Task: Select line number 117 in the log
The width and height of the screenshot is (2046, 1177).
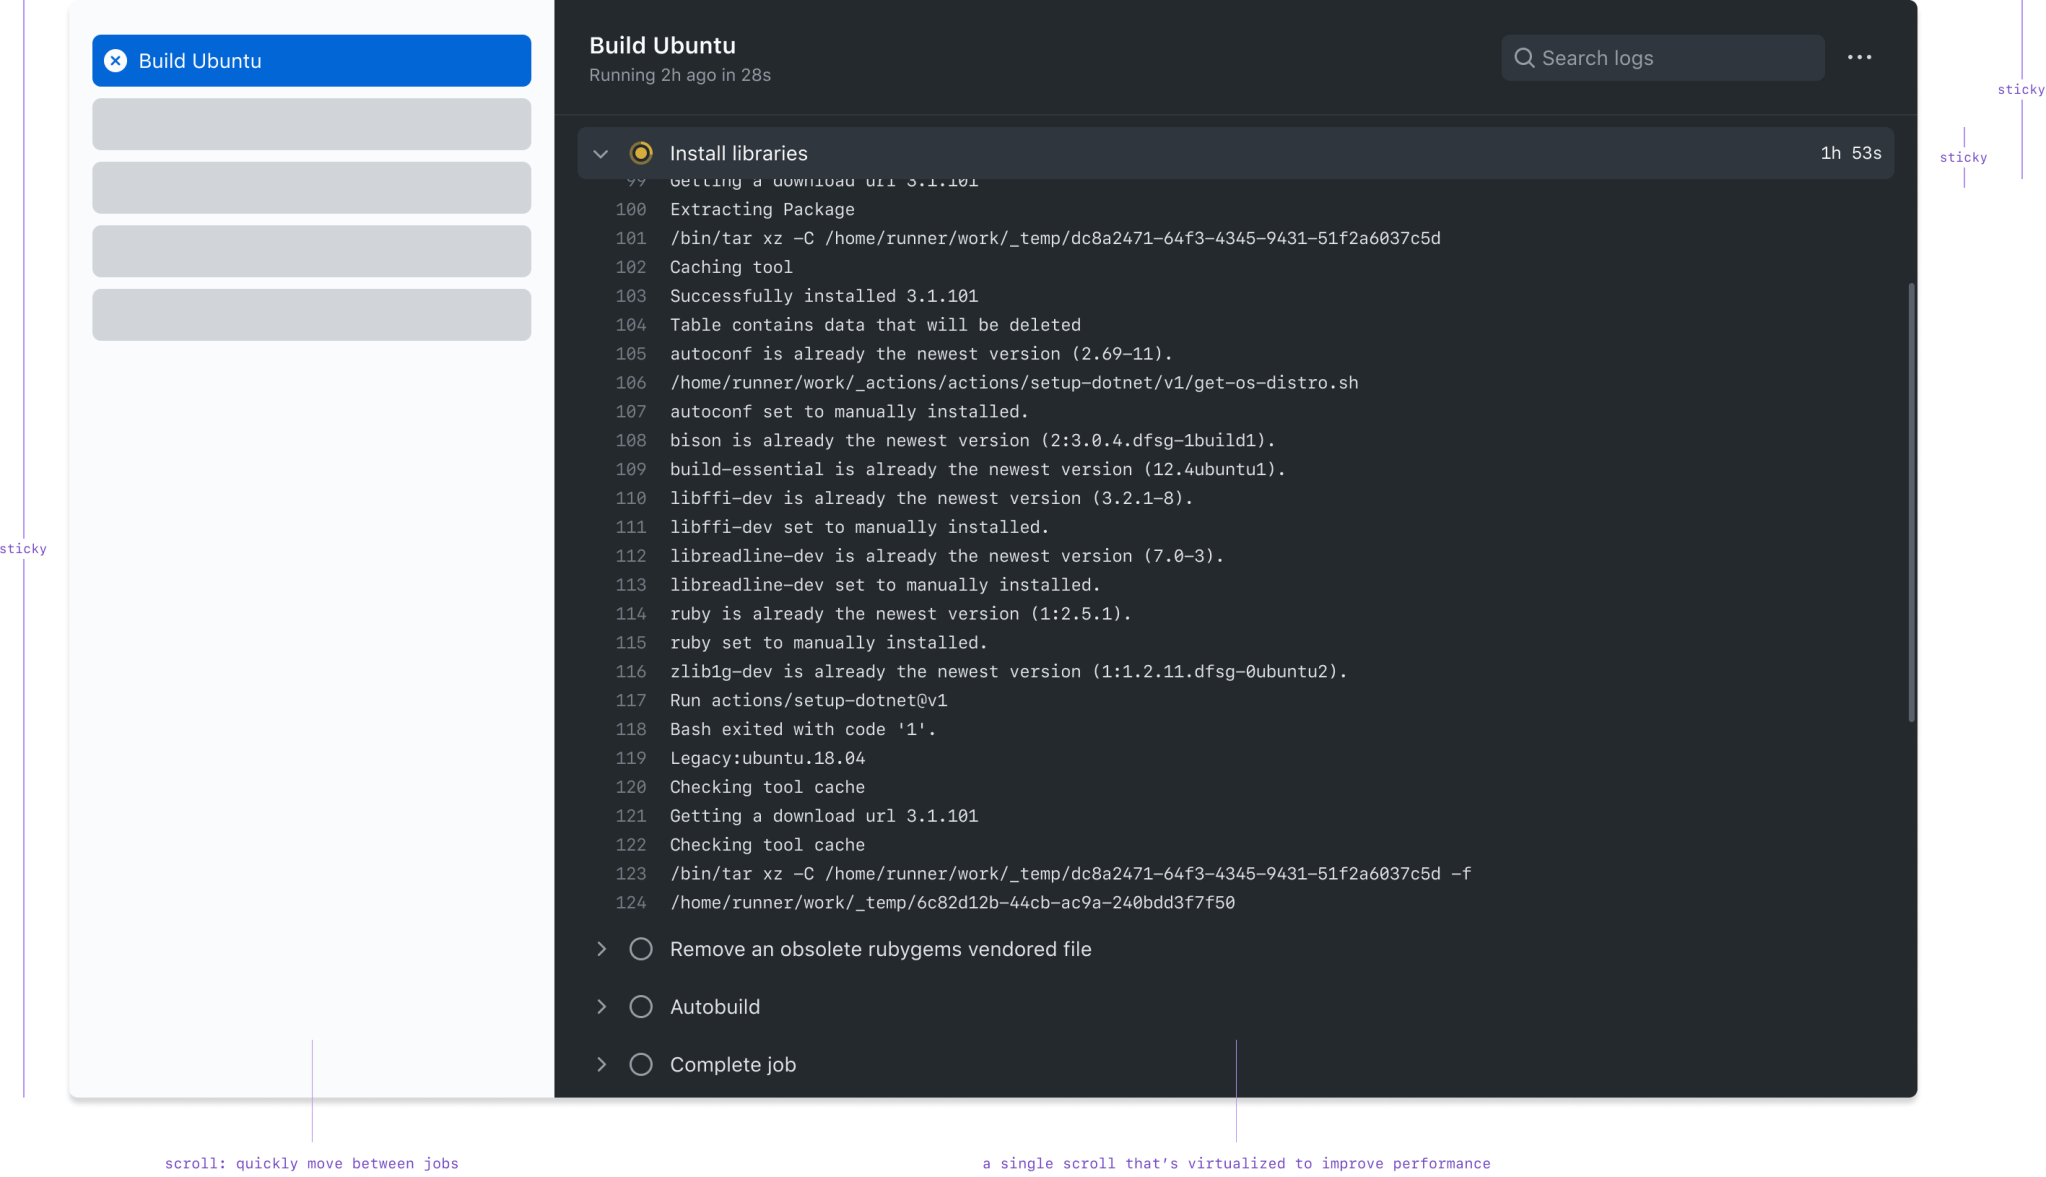Action: click(x=631, y=701)
